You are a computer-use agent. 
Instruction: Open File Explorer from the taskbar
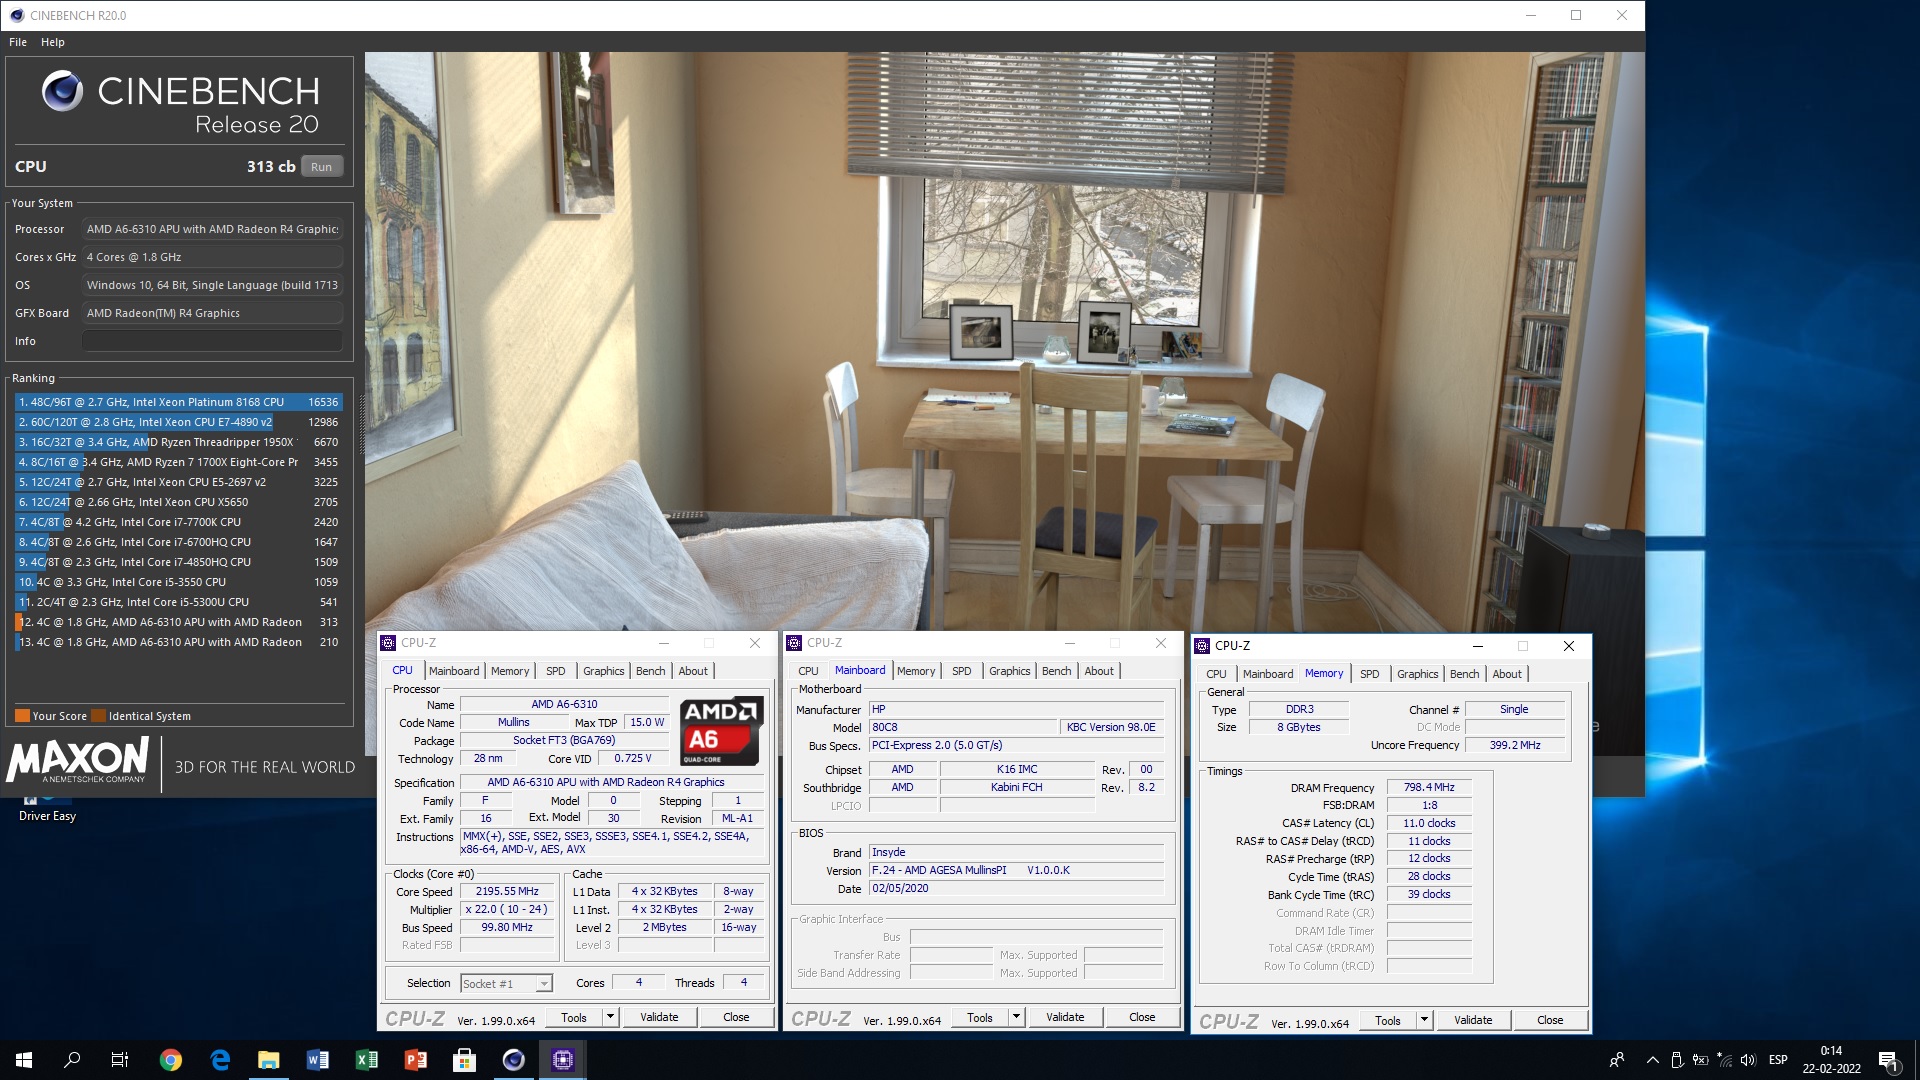pos(269,1060)
